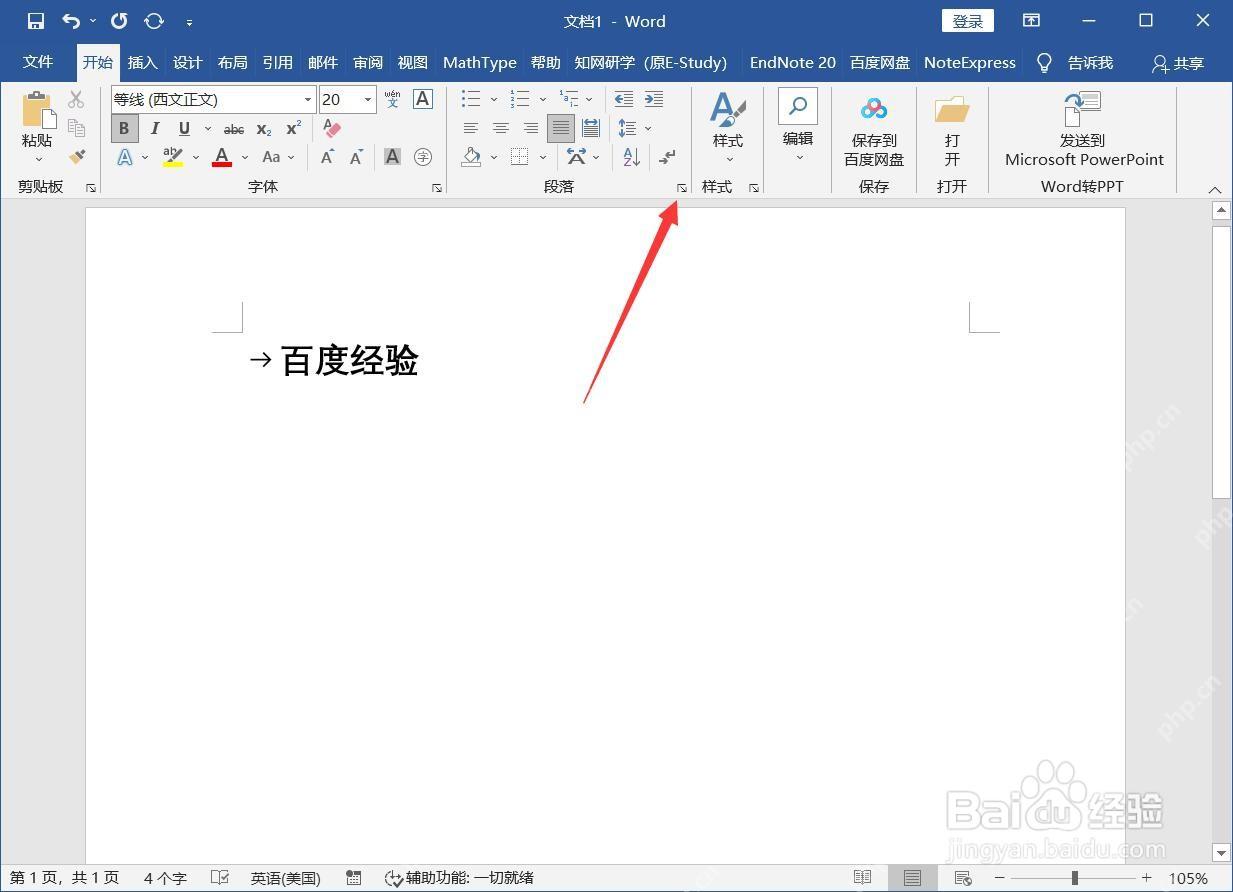
Task: Click the red font color A swatch
Action: tap(222, 157)
